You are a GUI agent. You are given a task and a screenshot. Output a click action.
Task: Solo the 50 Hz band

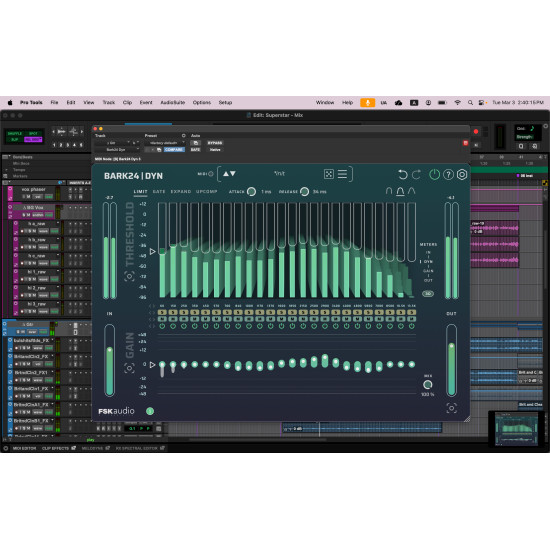click(162, 312)
